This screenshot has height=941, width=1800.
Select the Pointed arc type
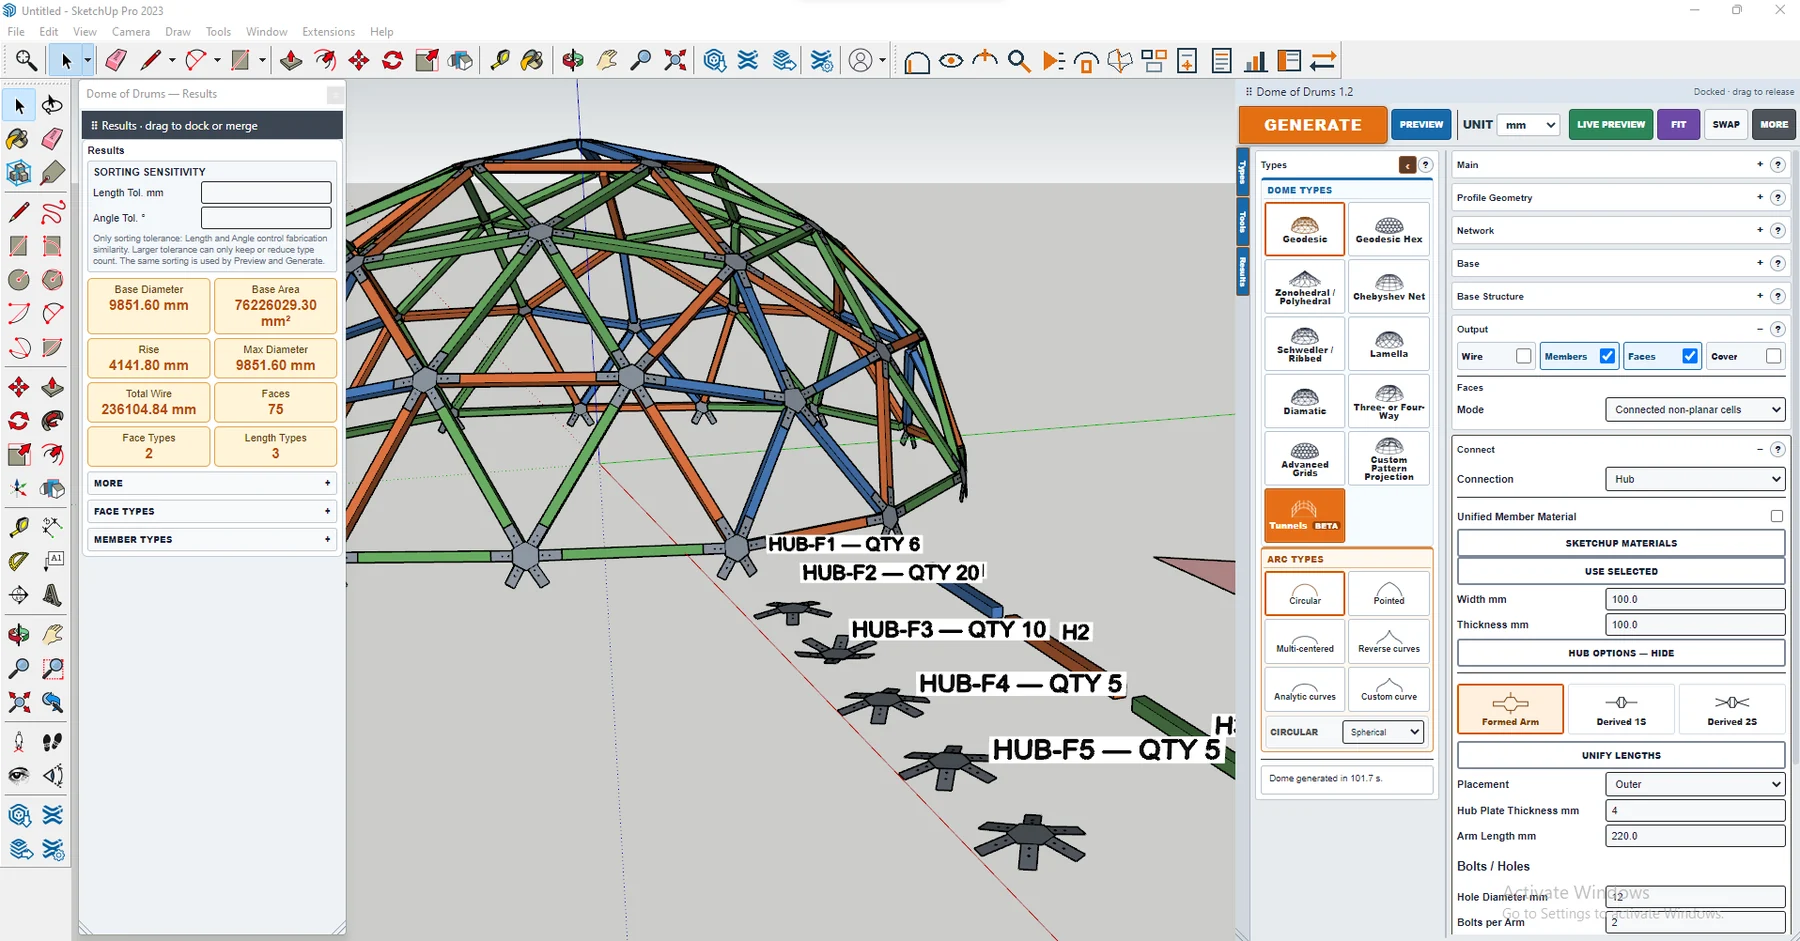pyautogui.click(x=1388, y=593)
